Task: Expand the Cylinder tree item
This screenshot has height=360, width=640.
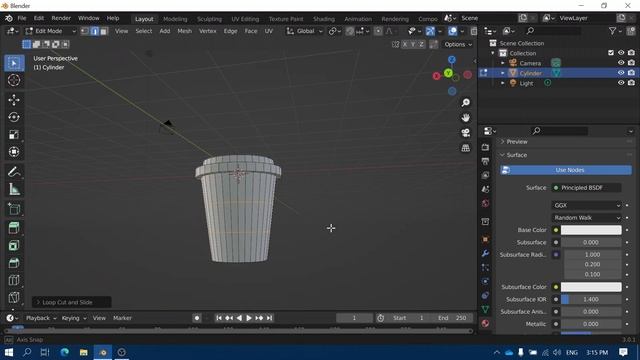Action: (x=502, y=73)
